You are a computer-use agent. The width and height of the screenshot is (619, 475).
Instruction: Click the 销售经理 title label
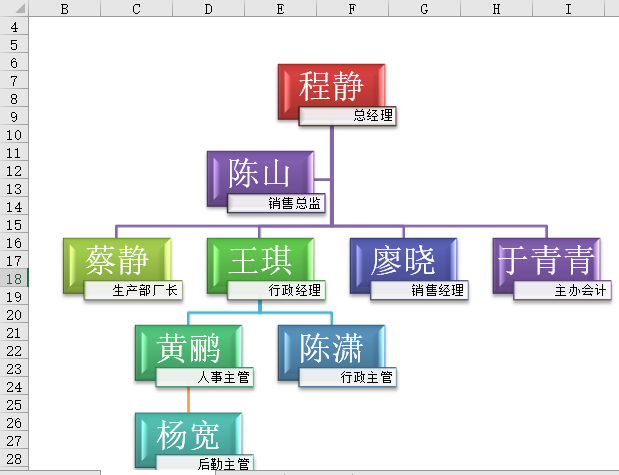(x=419, y=291)
